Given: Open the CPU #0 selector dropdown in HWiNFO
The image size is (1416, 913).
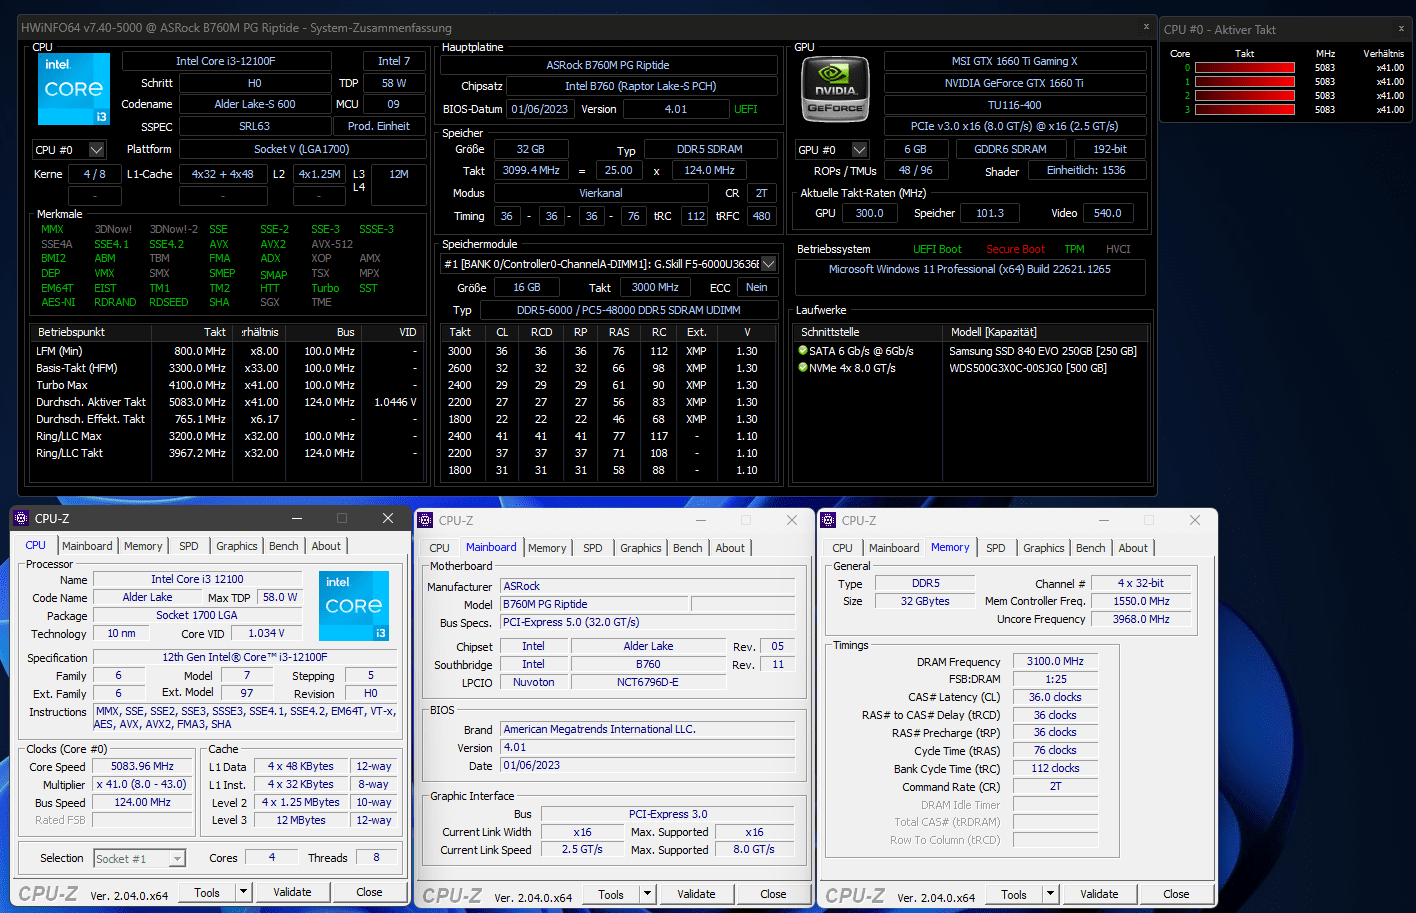Looking at the screenshot, I should pyautogui.click(x=96, y=150).
